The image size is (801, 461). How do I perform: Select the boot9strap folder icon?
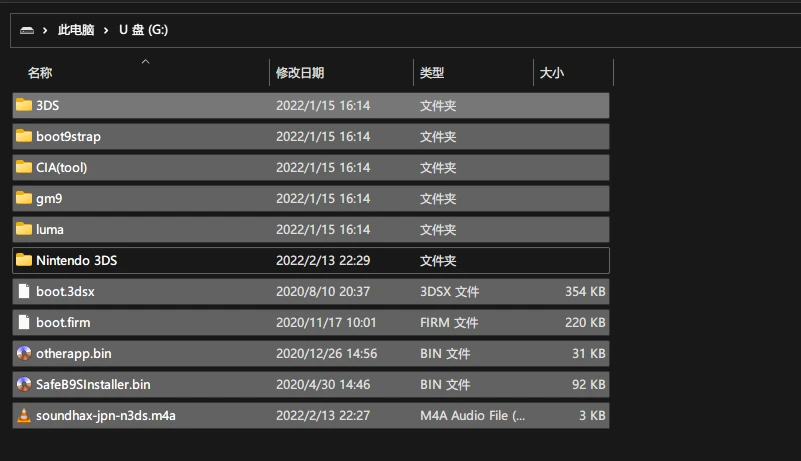(24, 136)
